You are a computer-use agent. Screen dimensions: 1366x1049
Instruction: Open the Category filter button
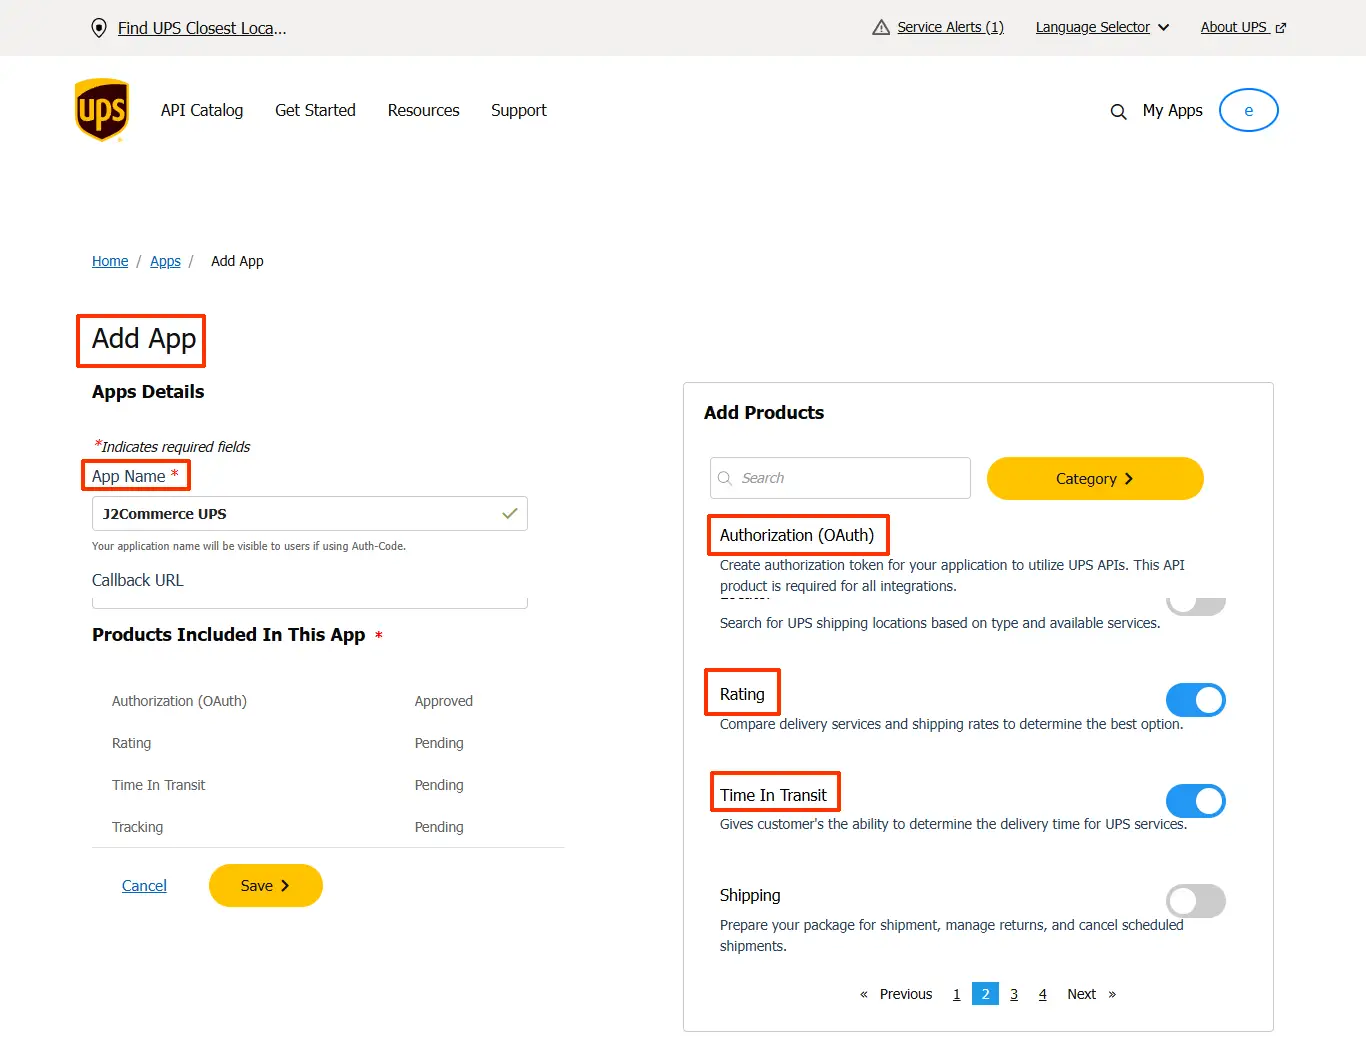tap(1095, 478)
